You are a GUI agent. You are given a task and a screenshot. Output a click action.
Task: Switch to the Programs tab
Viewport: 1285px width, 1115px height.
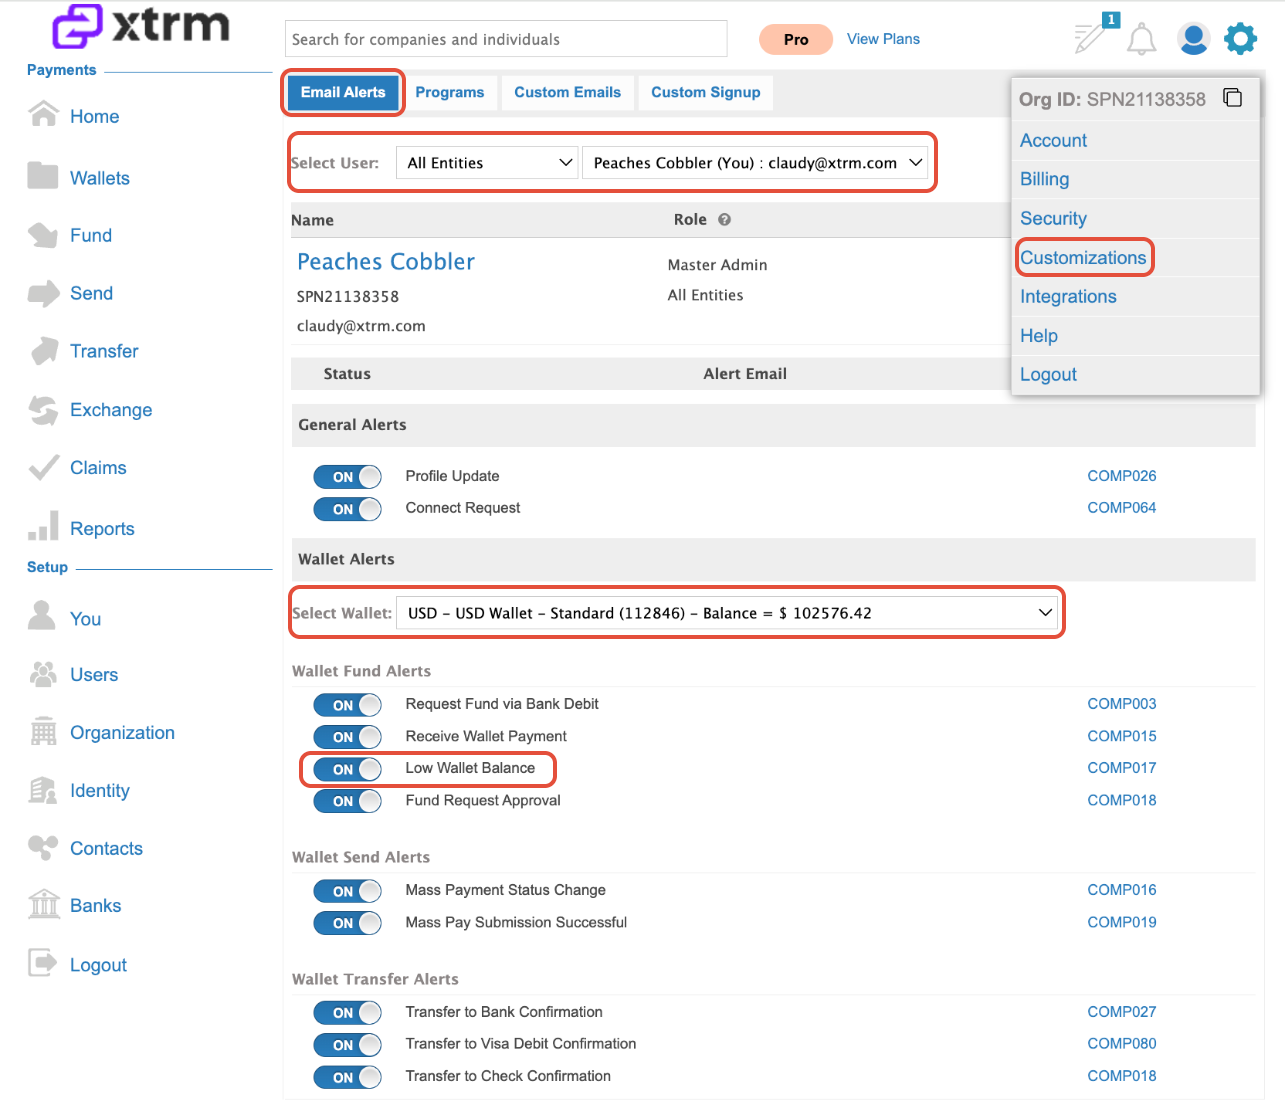click(x=450, y=92)
